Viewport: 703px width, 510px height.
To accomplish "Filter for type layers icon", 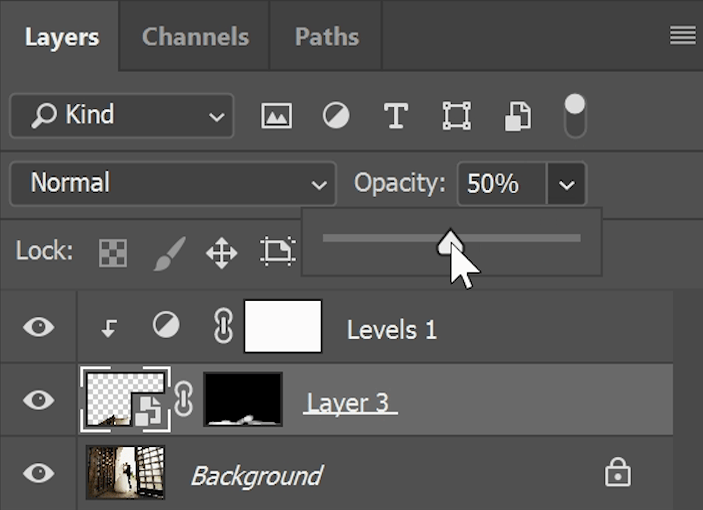I will [396, 116].
